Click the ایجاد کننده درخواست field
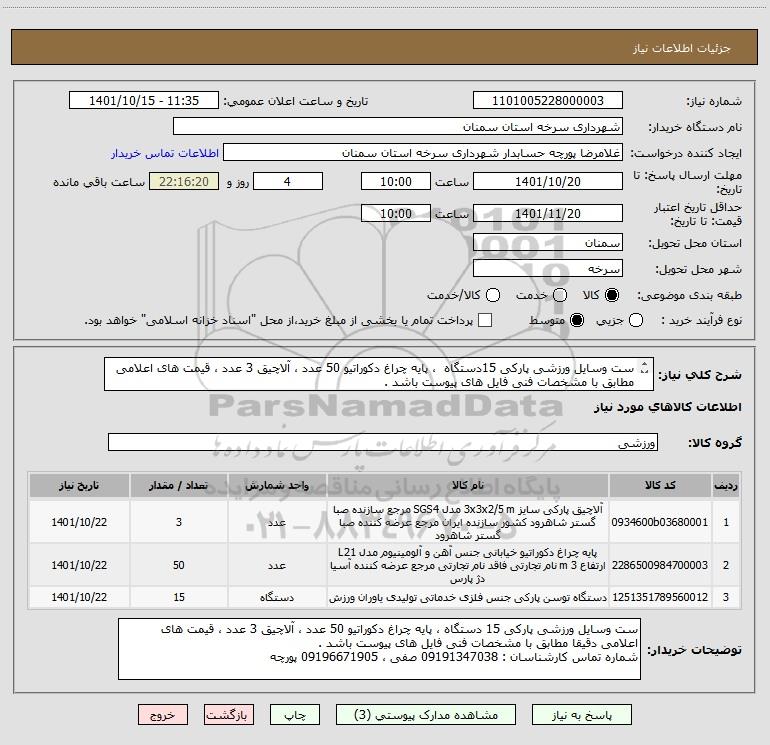The image size is (770, 745). click(423, 153)
